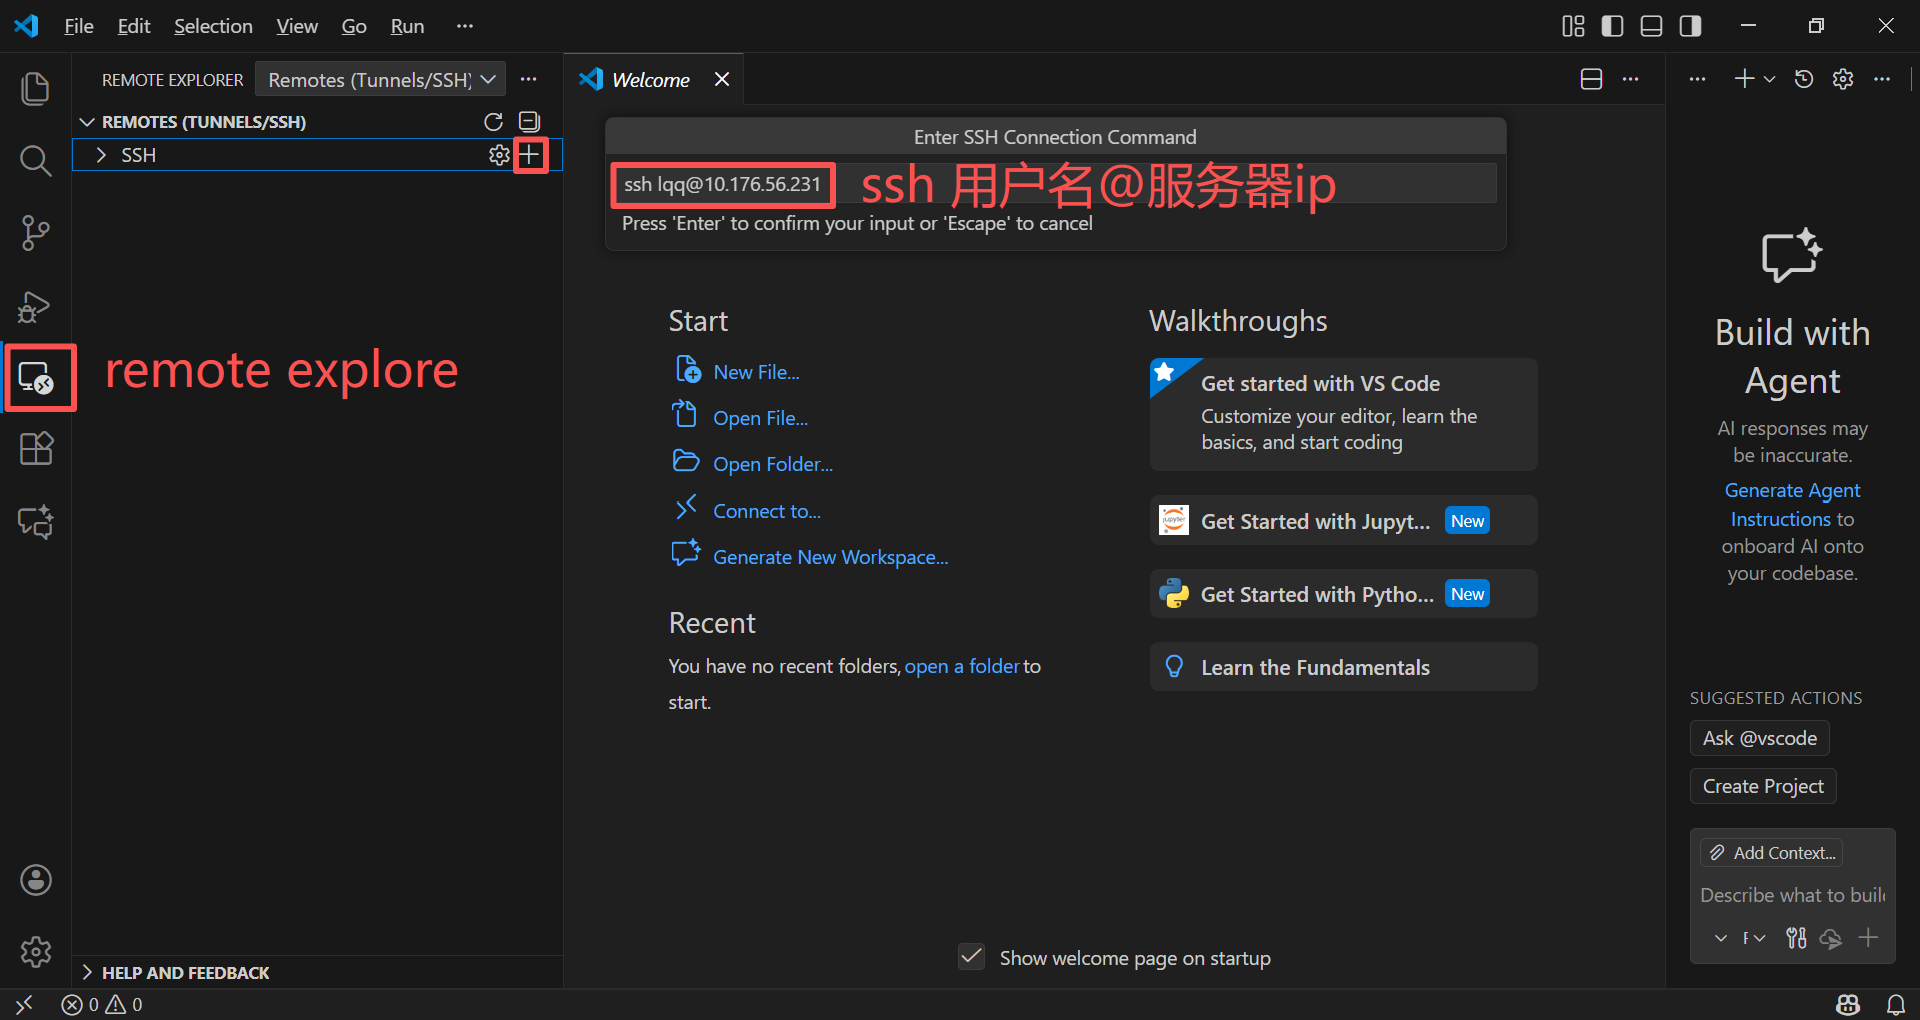Click the Add Context button

[x=1771, y=853]
